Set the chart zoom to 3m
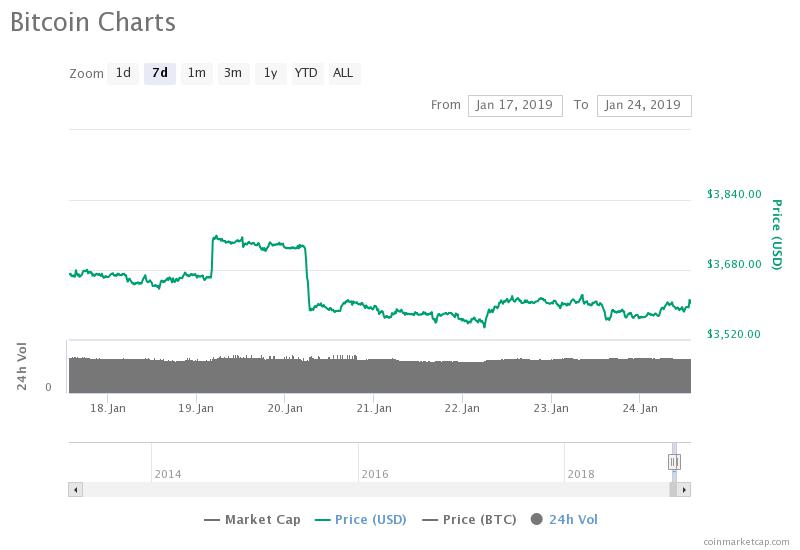Image resolution: width=800 pixels, height=550 pixels. [x=233, y=73]
